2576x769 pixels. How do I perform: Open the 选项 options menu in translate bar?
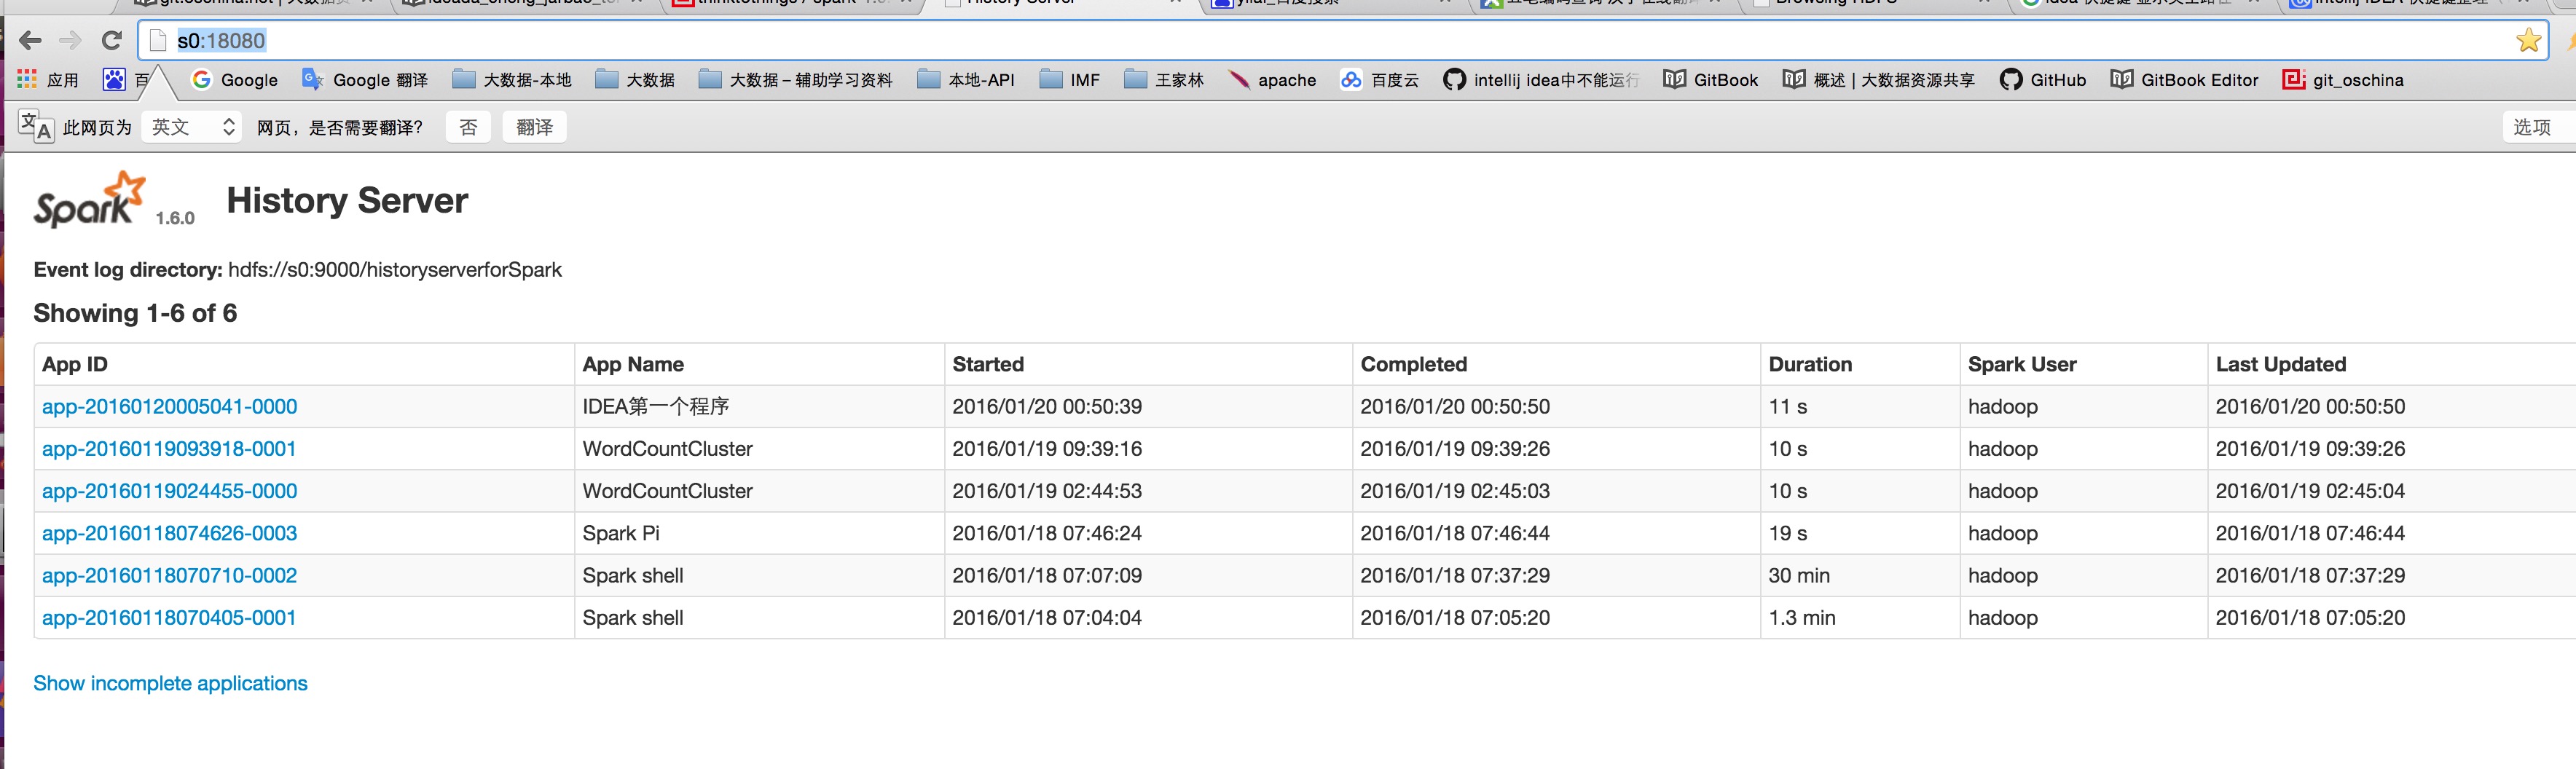tap(2531, 127)
